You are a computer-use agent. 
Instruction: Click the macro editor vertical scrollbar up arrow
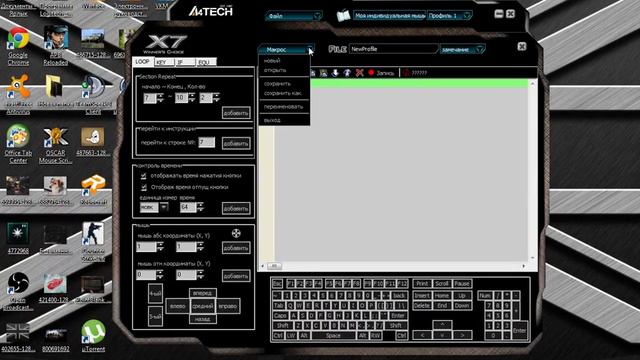(x=532, y=84)
